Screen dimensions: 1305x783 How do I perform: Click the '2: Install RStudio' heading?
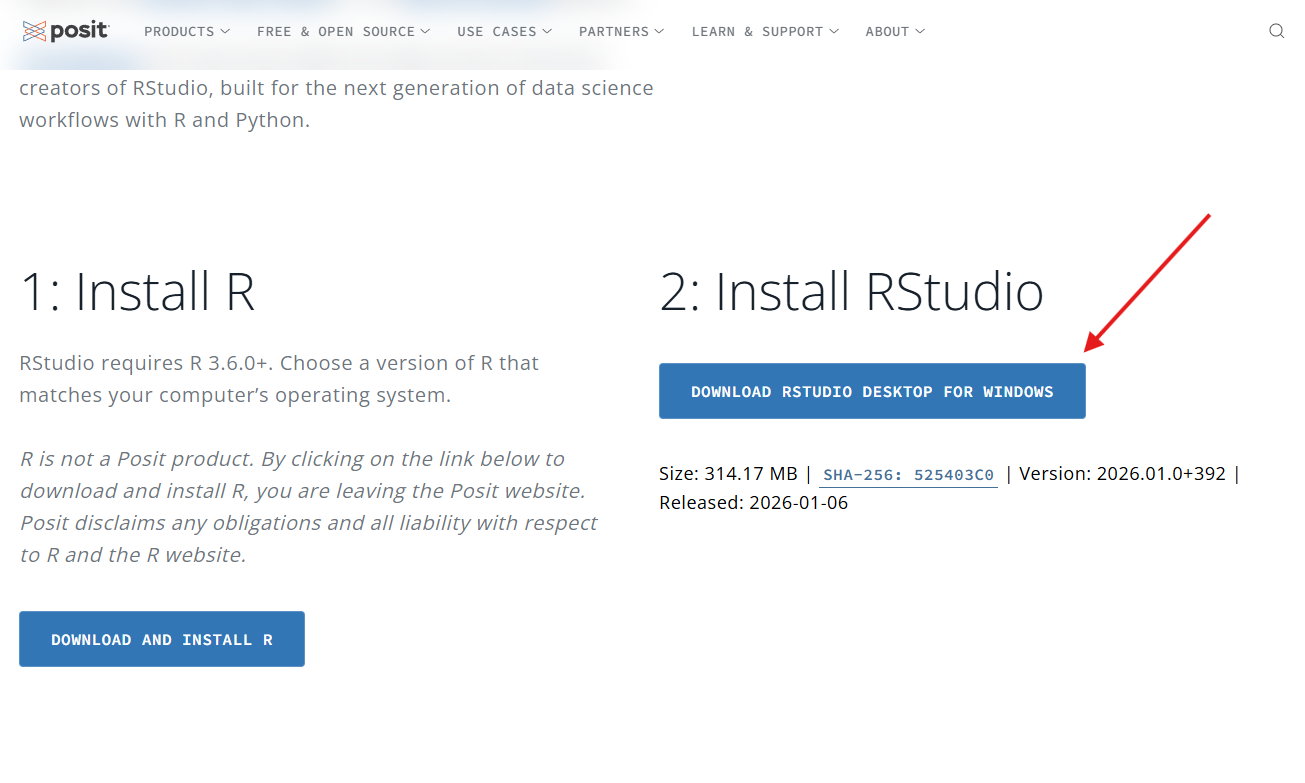[852, 292]
